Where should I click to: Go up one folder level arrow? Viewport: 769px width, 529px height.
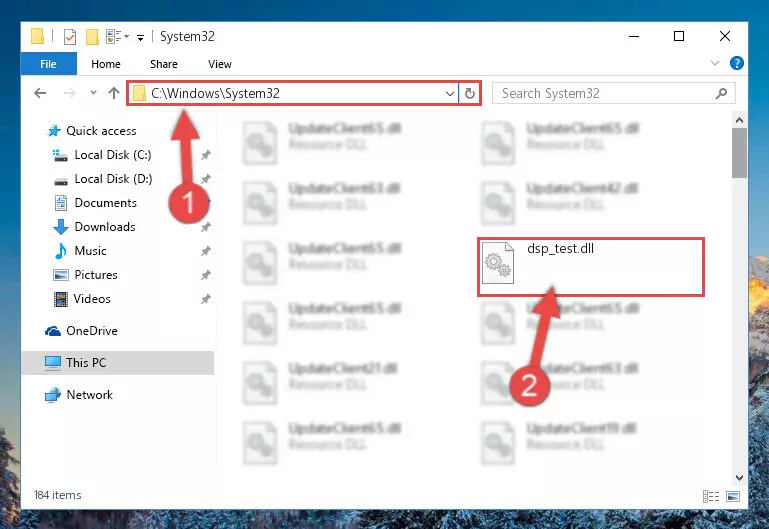click(x=114, y=93)
